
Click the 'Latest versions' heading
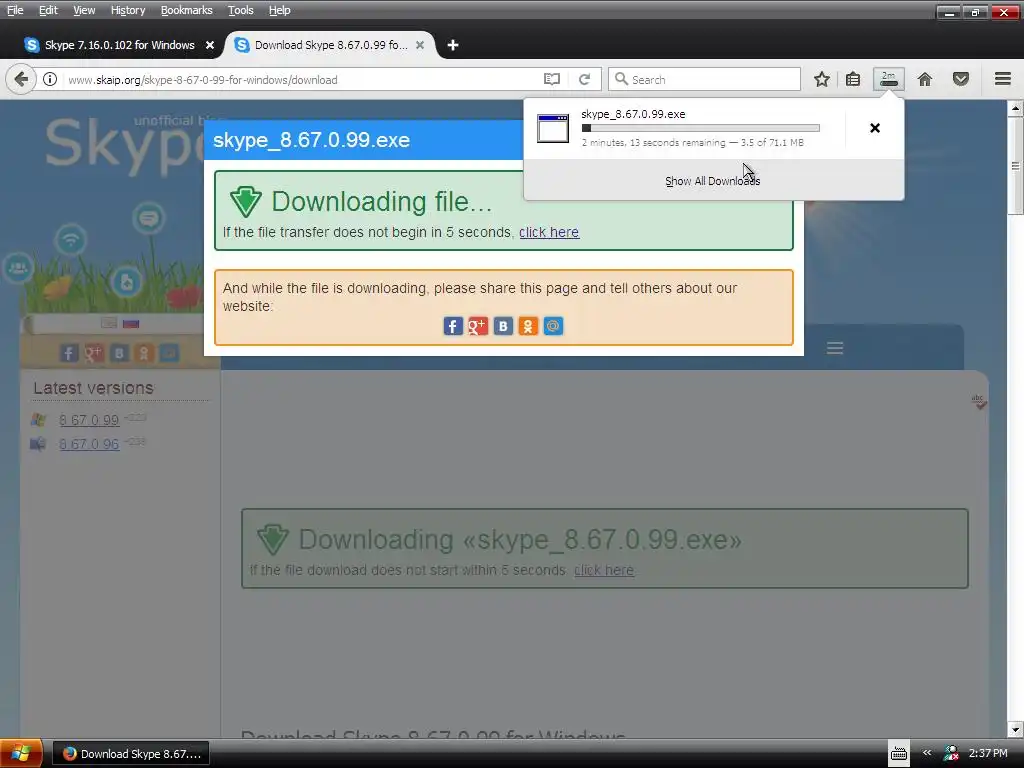[x=93, y=388]
